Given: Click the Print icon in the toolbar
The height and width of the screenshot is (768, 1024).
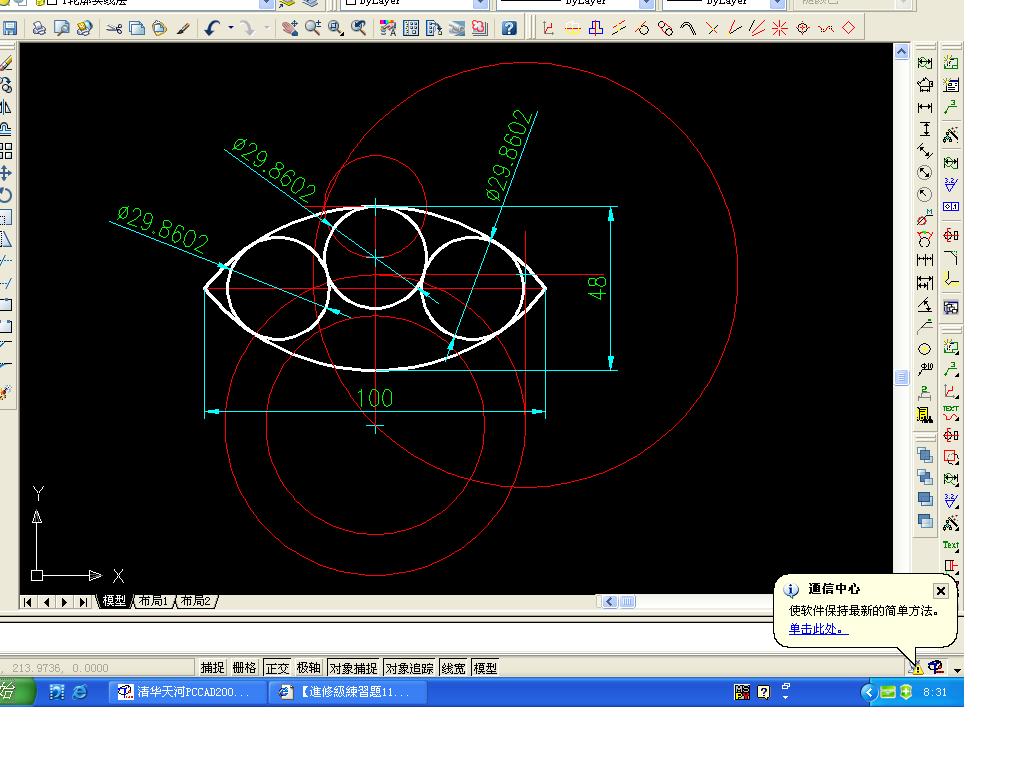Looking at the screenshot, I should [x=39, y=28].
